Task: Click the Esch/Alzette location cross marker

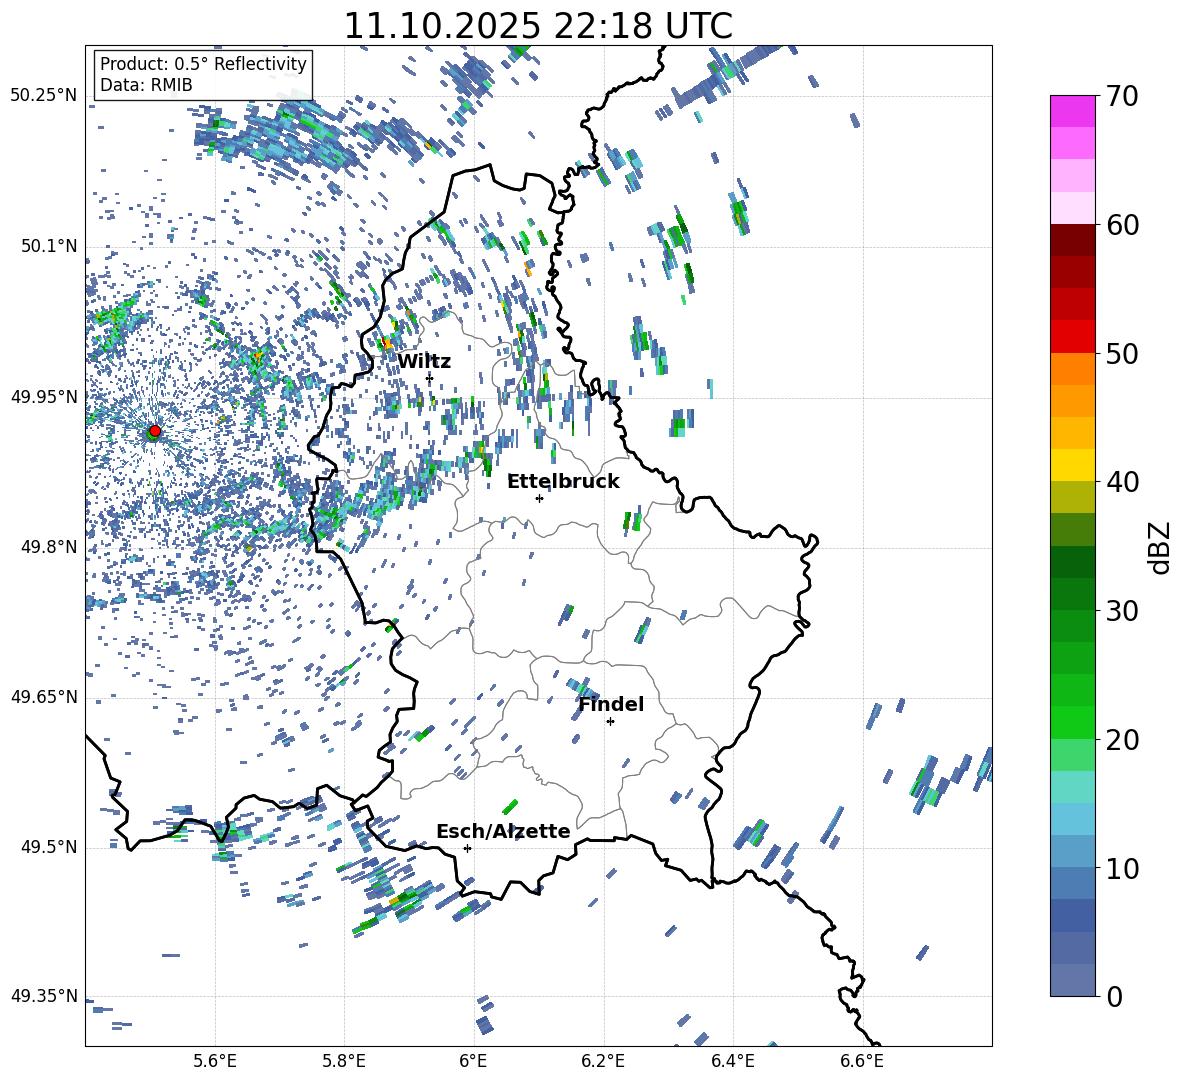Action: [x=467, y=848]
